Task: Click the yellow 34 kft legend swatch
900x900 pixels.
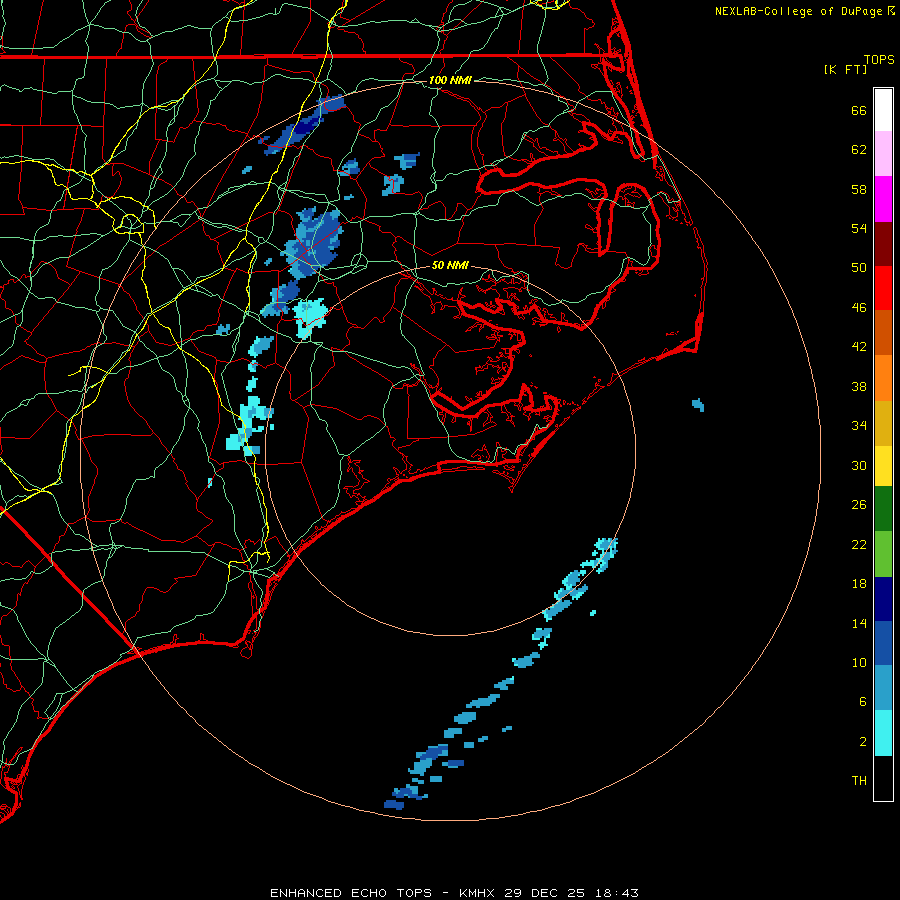Action: (883, 465)
